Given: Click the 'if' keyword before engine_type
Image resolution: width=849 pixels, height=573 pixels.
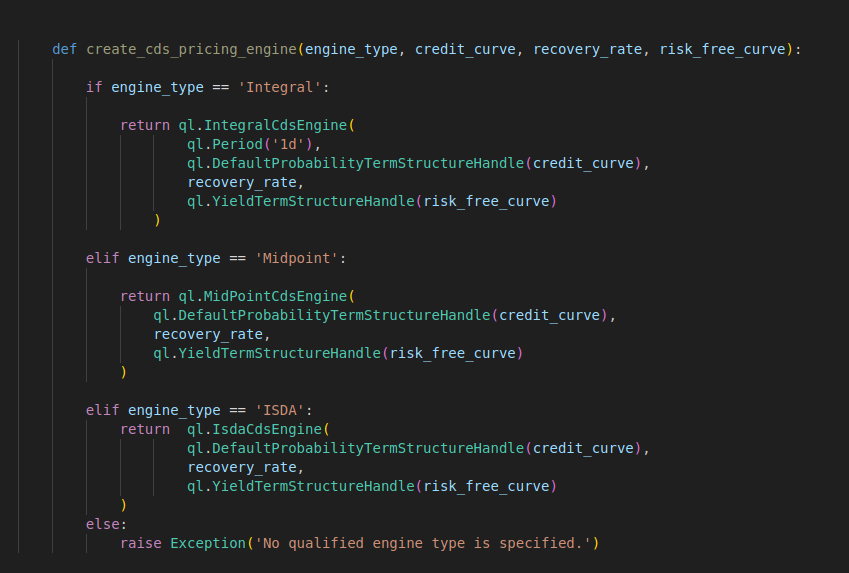Looking at the screenshot, I should click(94, 87).
